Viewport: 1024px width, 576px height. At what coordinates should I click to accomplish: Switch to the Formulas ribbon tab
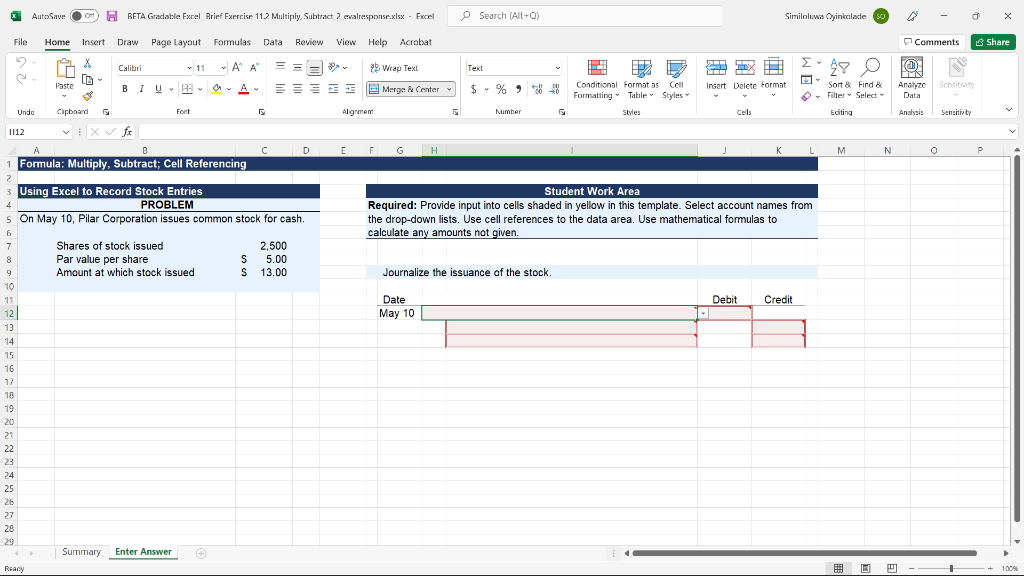coord(234,42)
